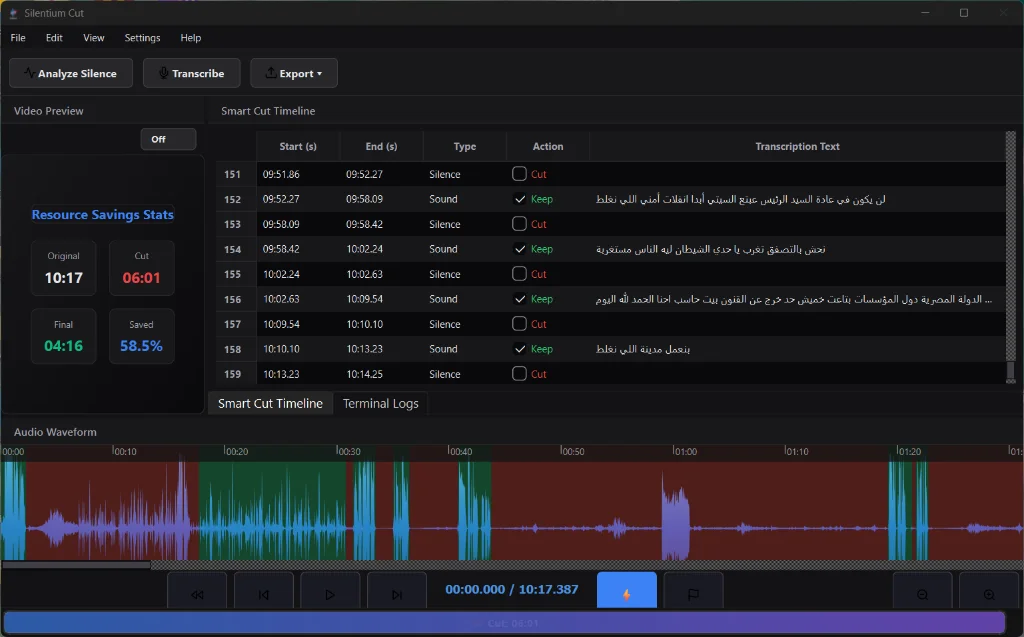1024x637 pixels.
Task: Open the View menu
Action: tap(93, 38)
